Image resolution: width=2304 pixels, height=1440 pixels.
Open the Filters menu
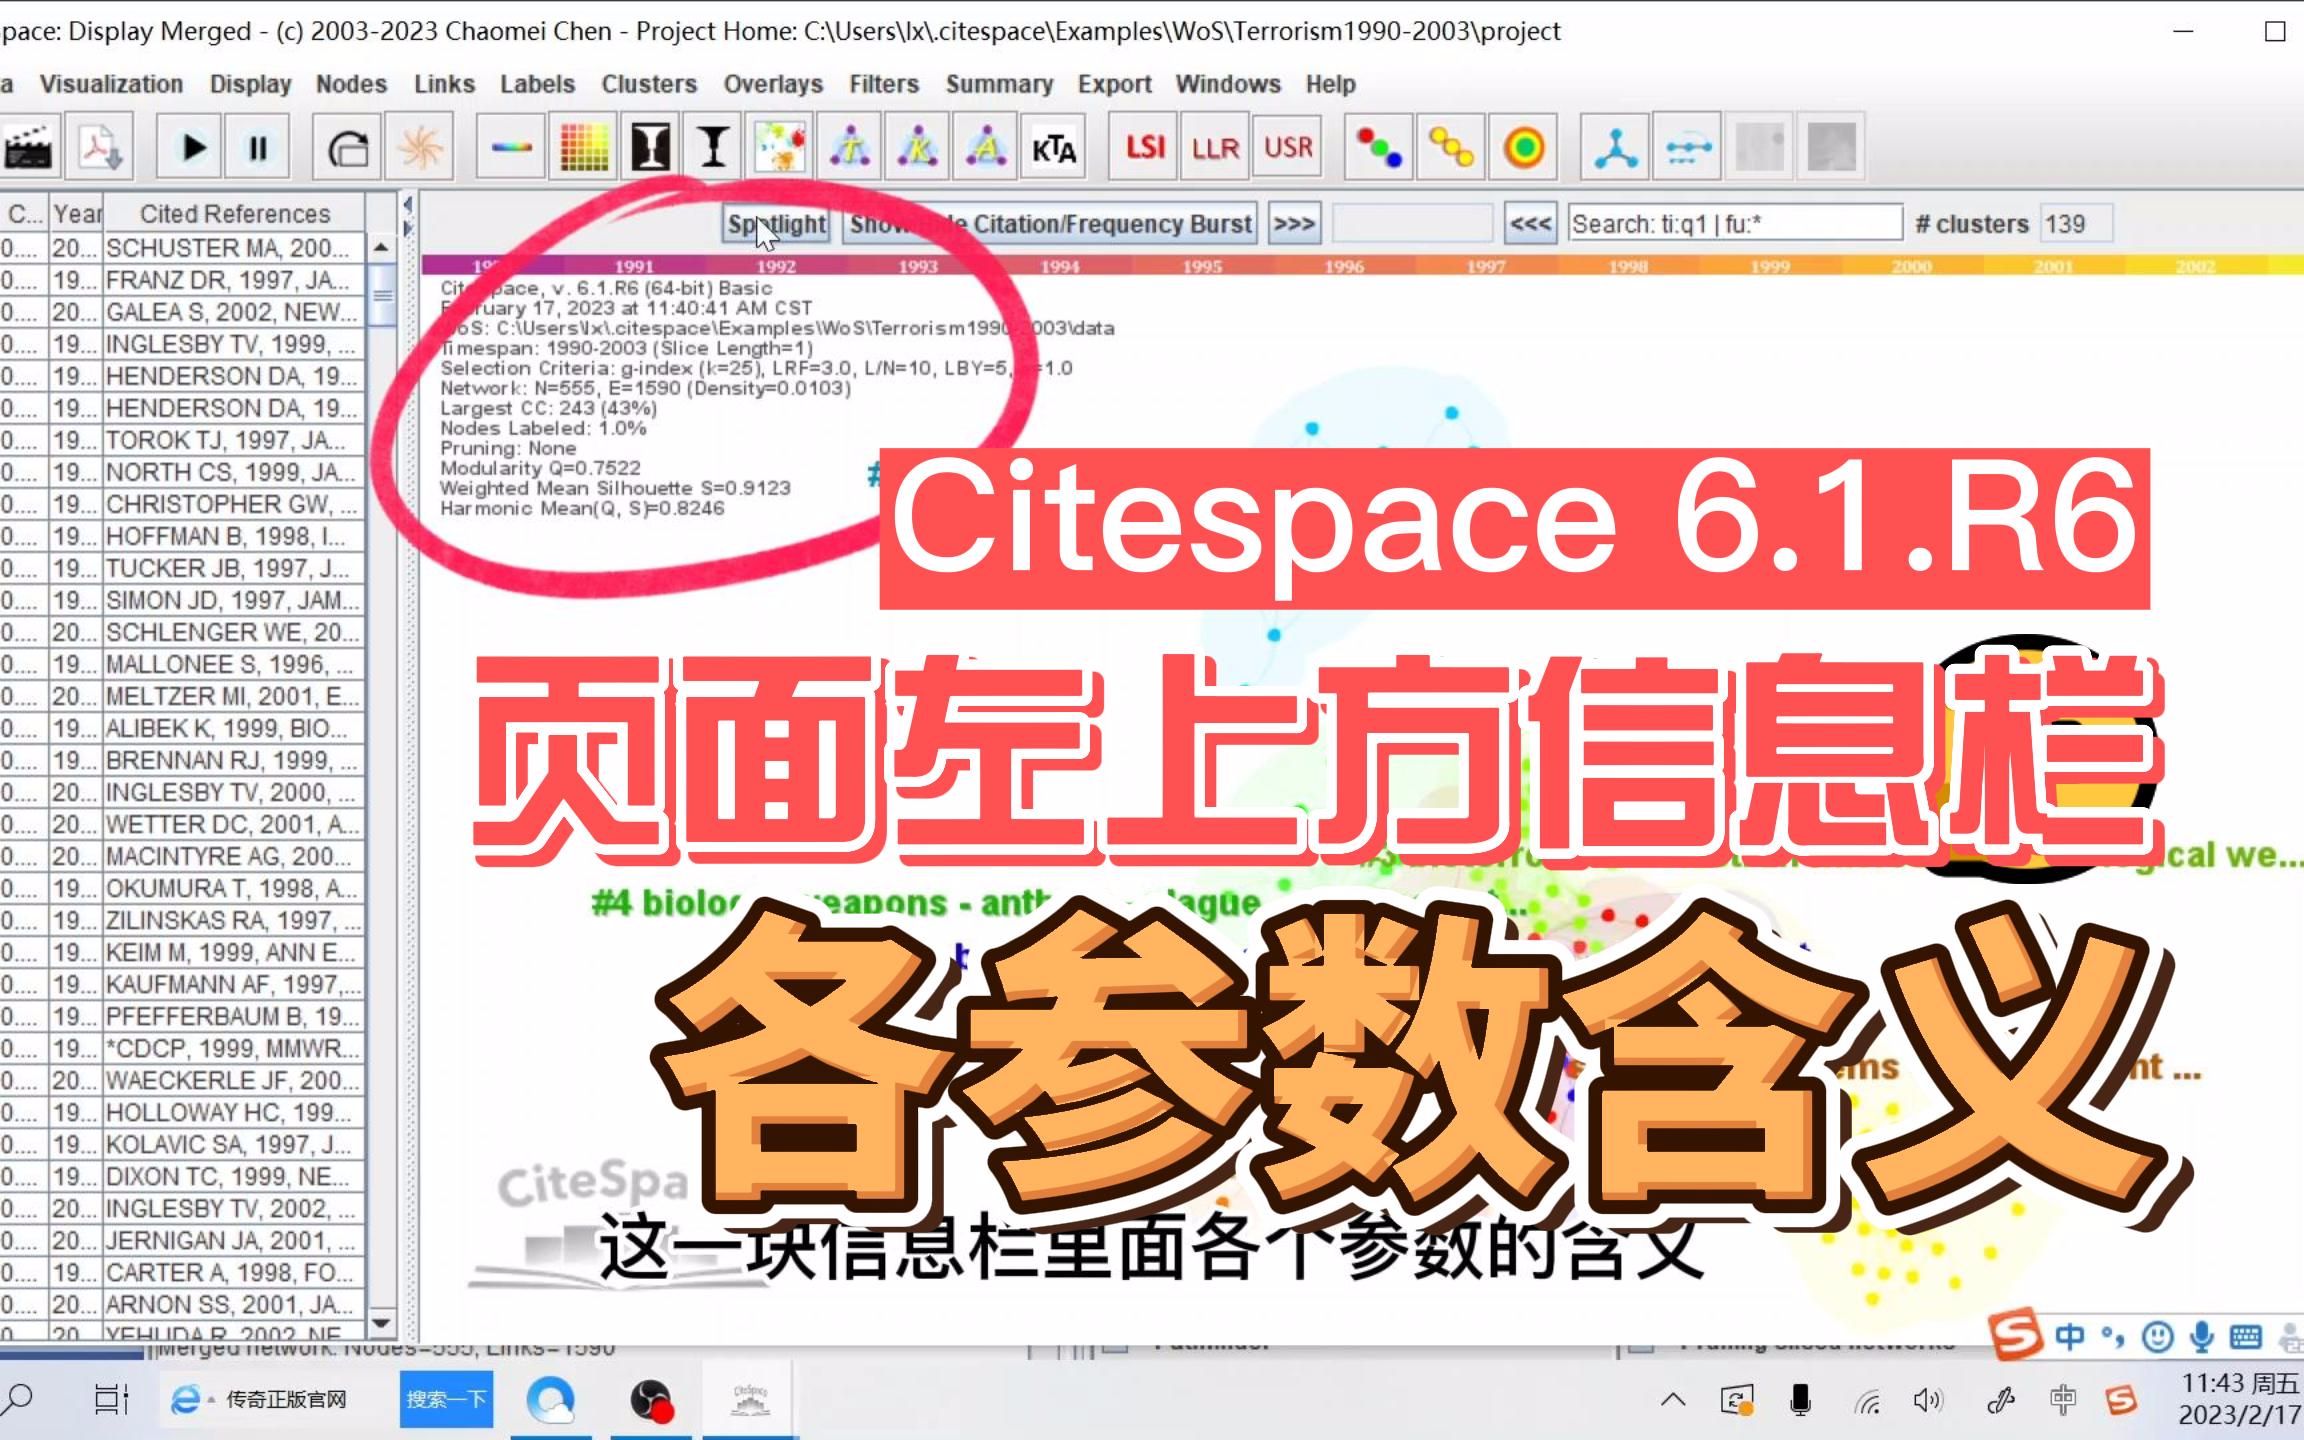click(884, 84)
